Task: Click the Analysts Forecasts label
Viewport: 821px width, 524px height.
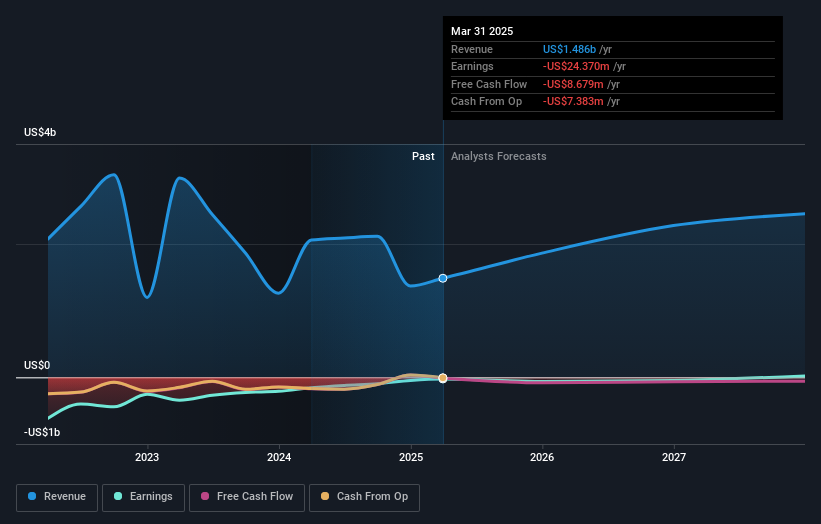Action: (498, 157)
